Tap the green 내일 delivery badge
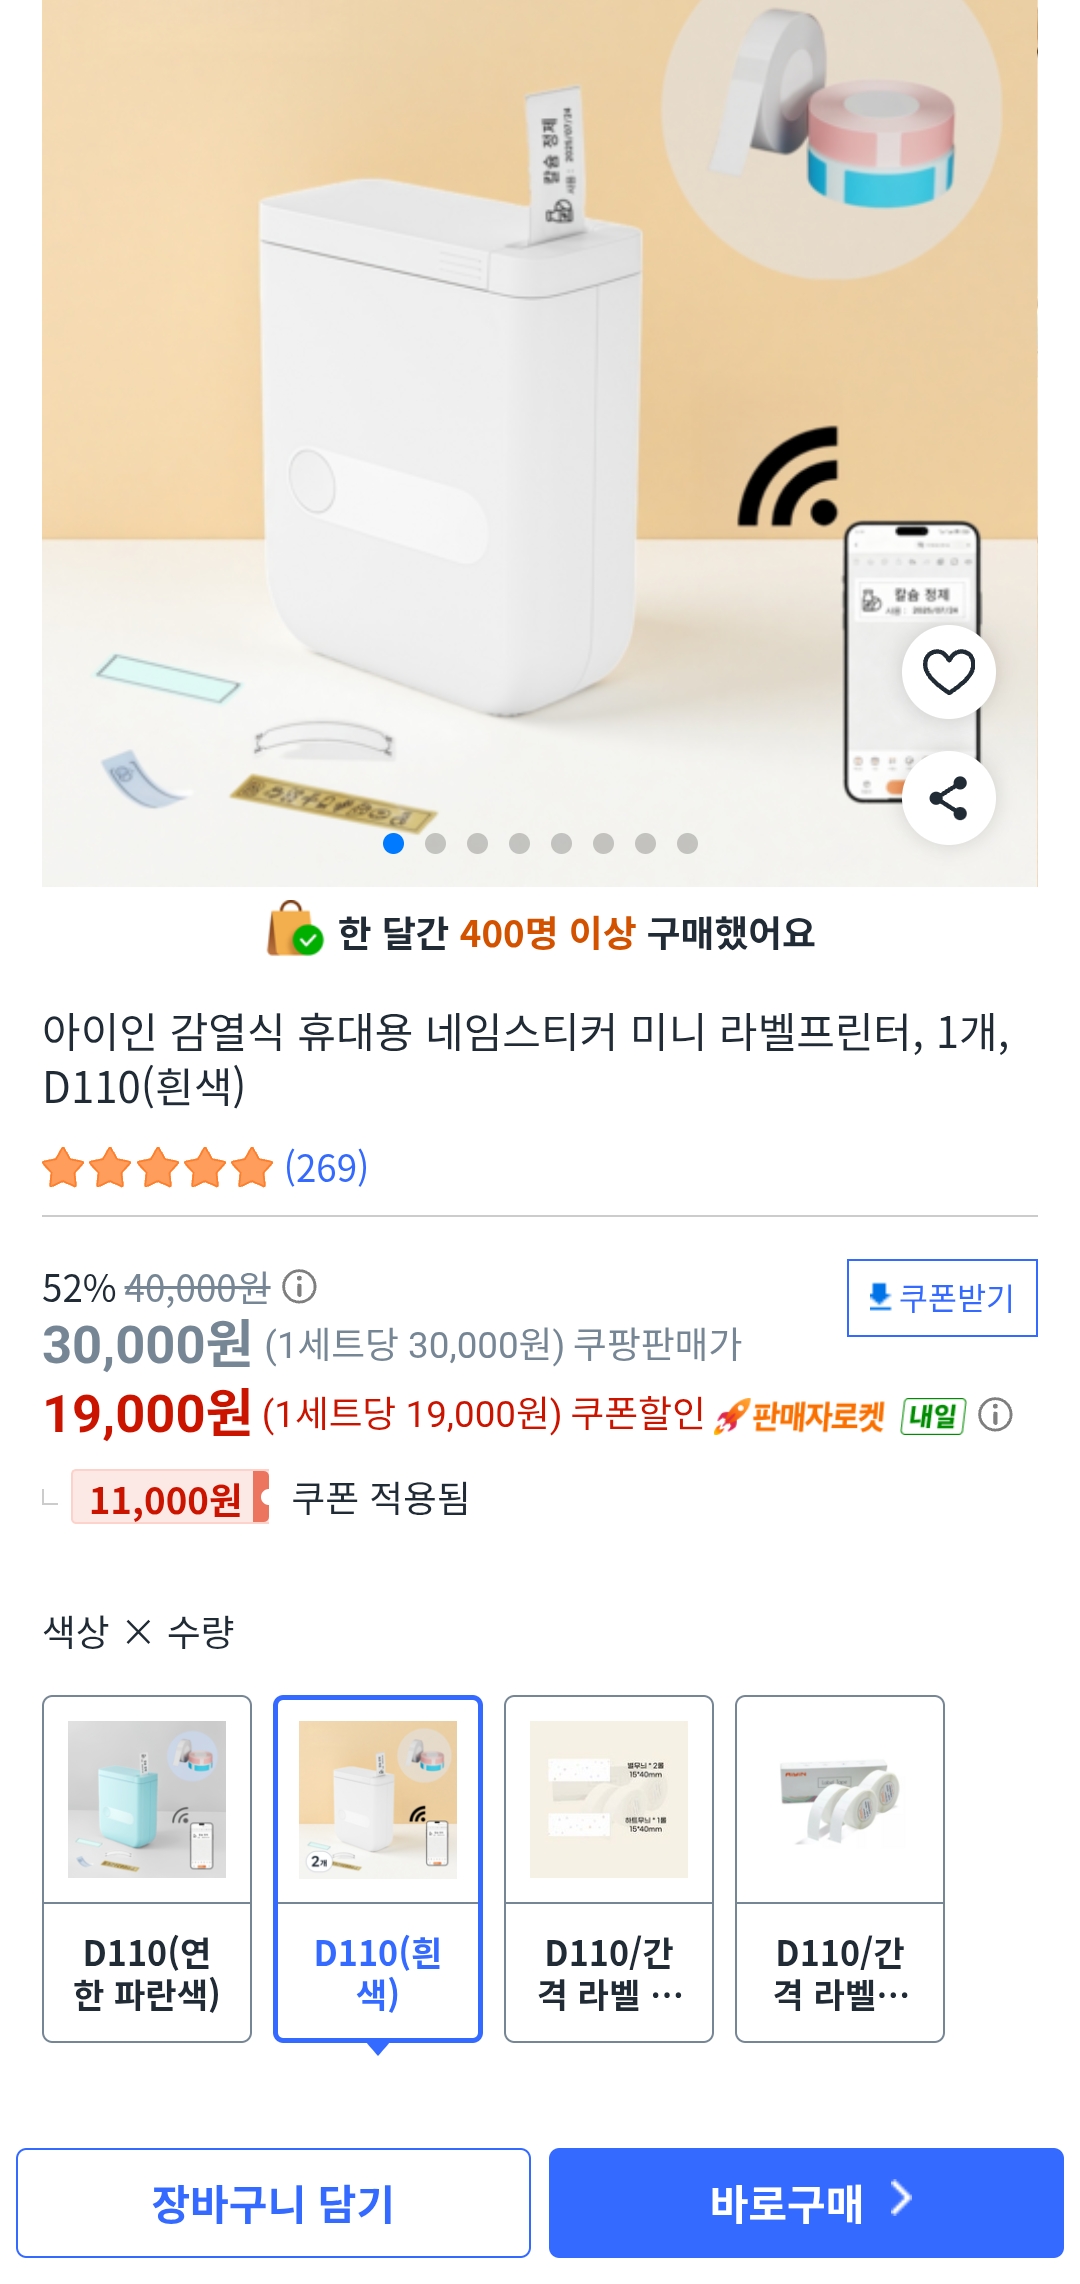The image size is (1080, 2284). [932, 1416]
